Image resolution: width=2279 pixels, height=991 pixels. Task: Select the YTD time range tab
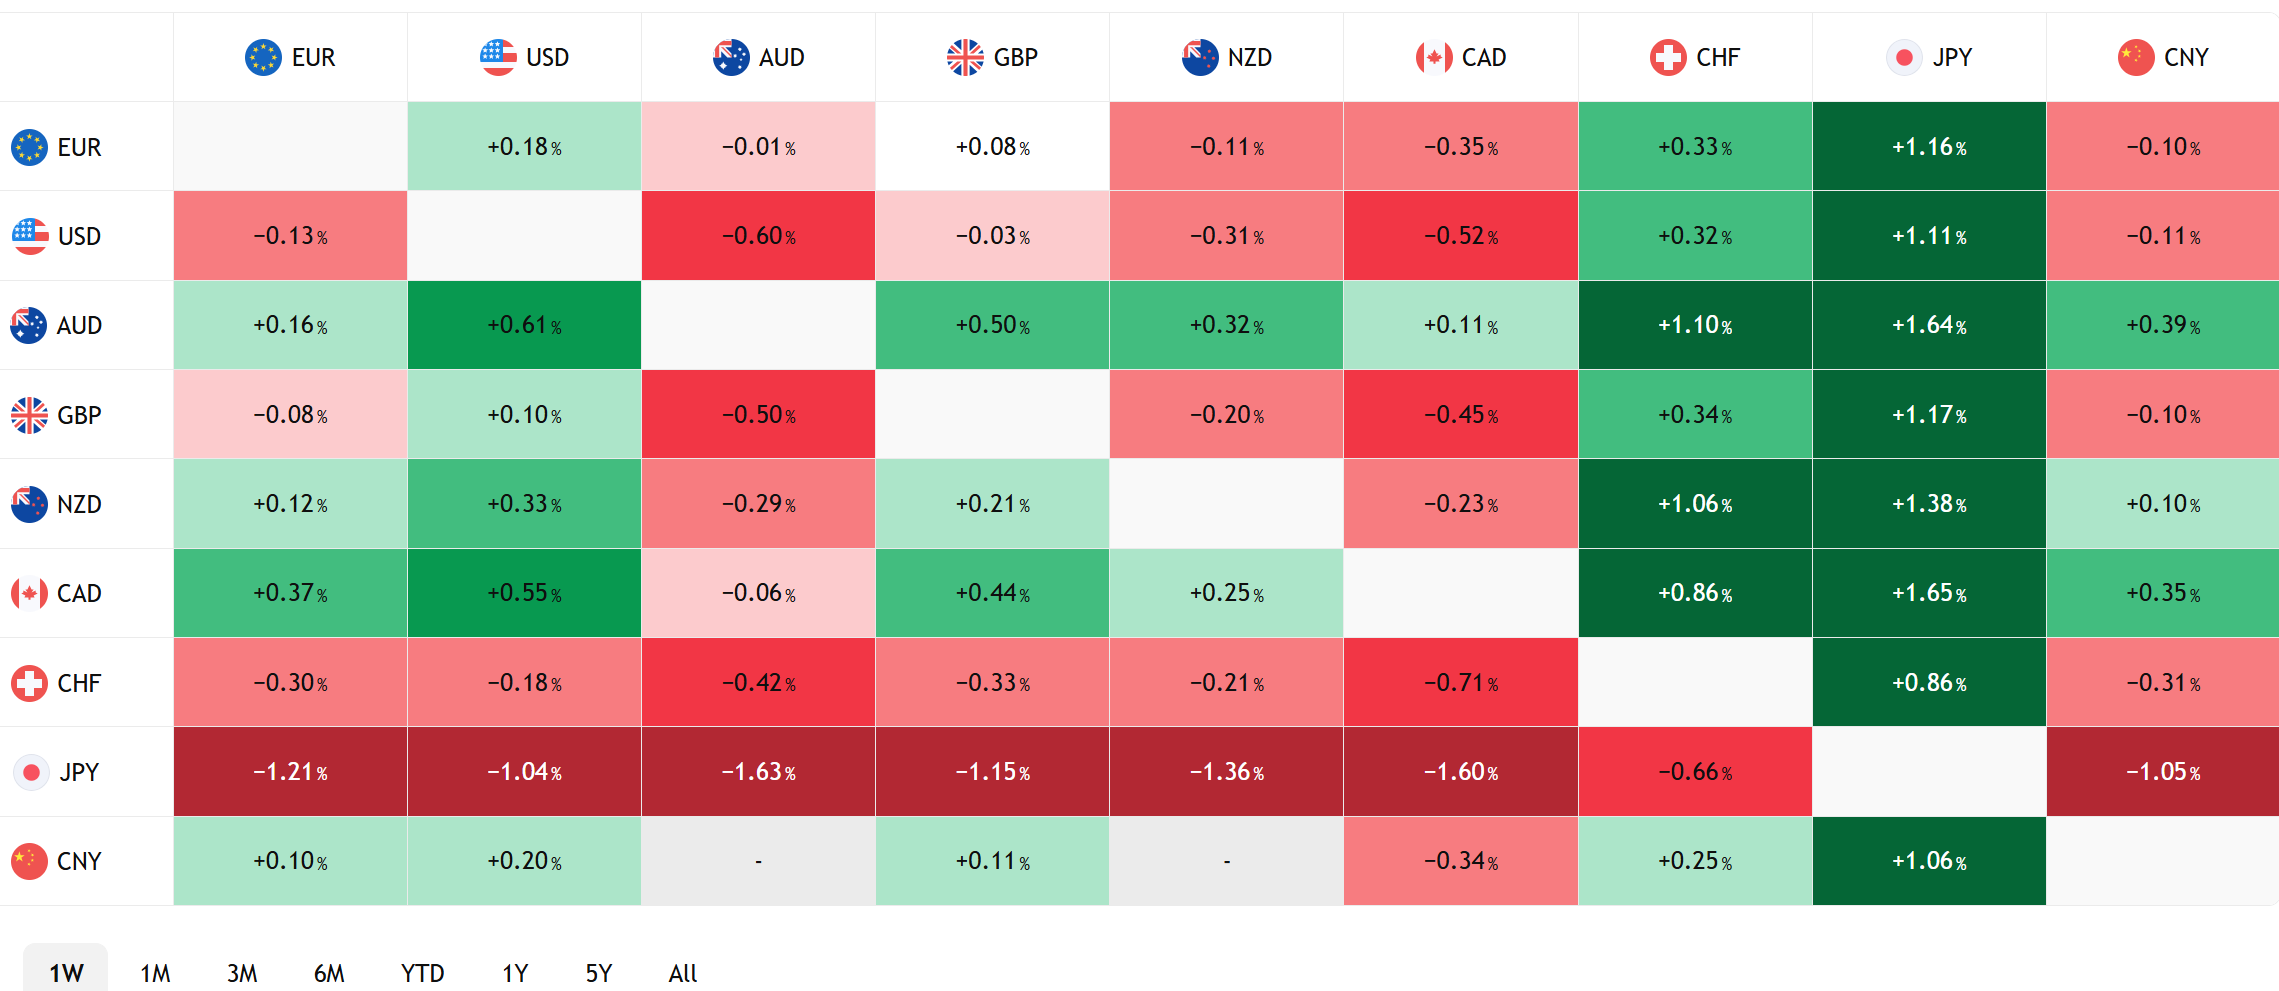click(x=422, y=973)
